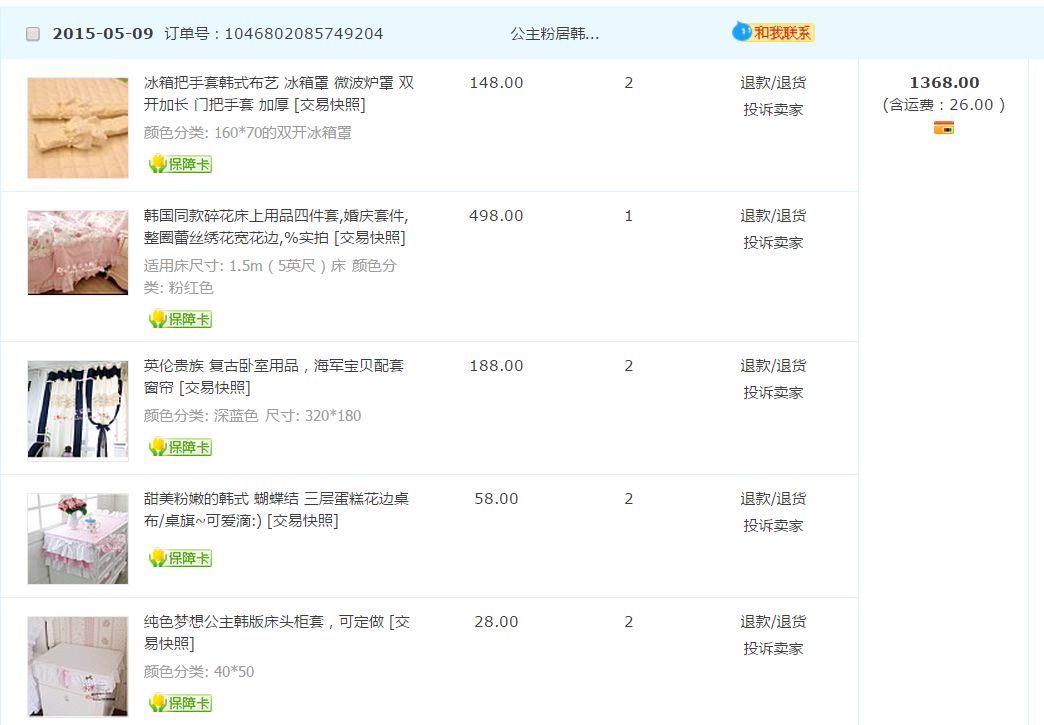Click 投诉卖家 for the pink bedding set

pyautogui.click(x=773, y=242)
